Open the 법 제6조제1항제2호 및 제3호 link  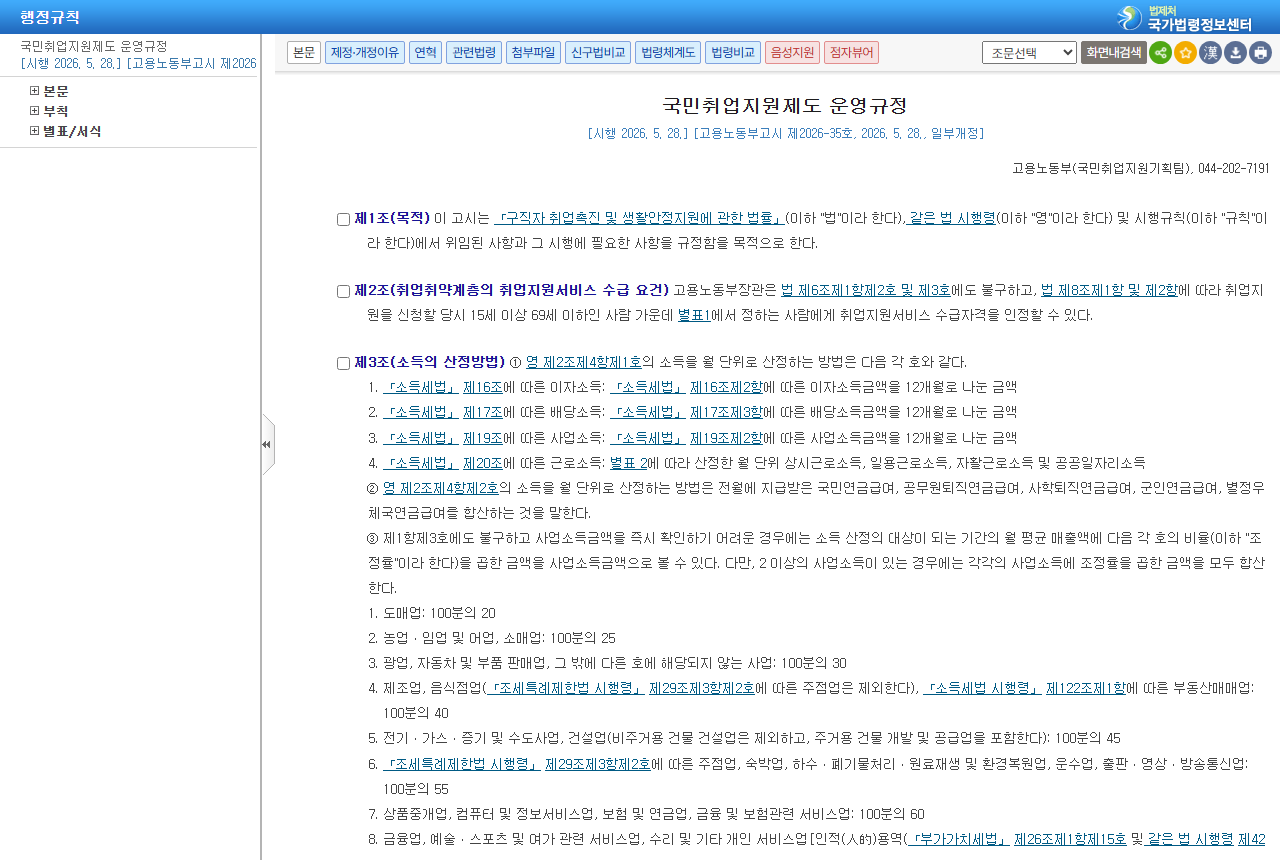pos(866,290)
